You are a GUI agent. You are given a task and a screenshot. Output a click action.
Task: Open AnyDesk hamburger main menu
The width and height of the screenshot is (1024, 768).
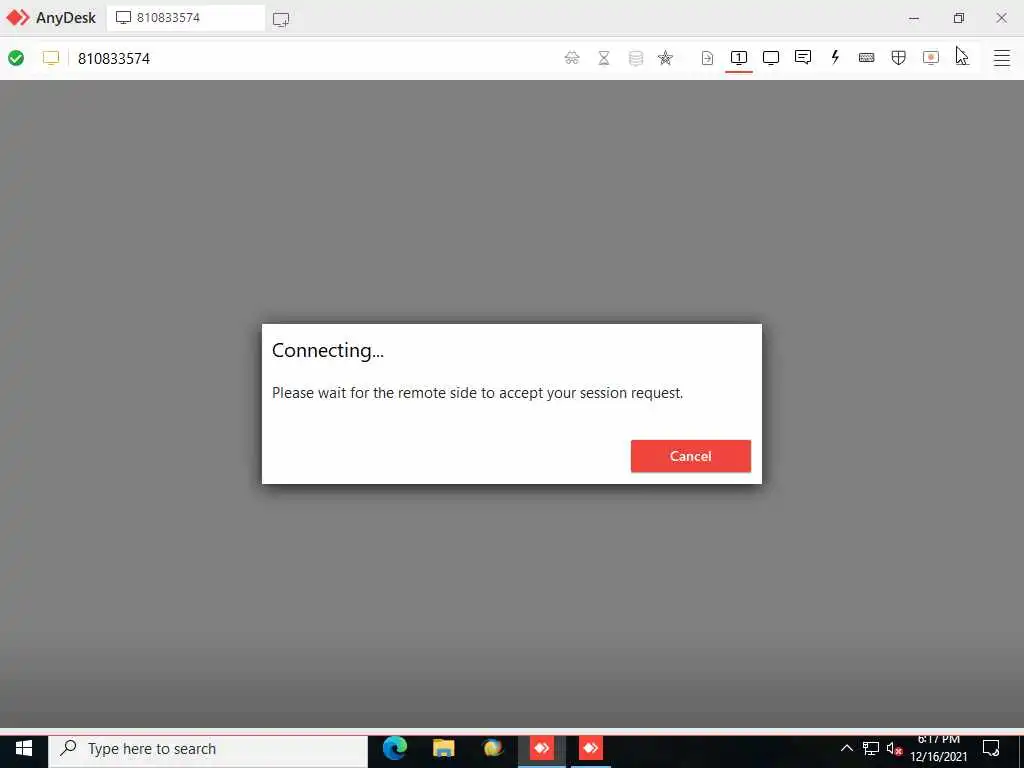[1002, 58]
